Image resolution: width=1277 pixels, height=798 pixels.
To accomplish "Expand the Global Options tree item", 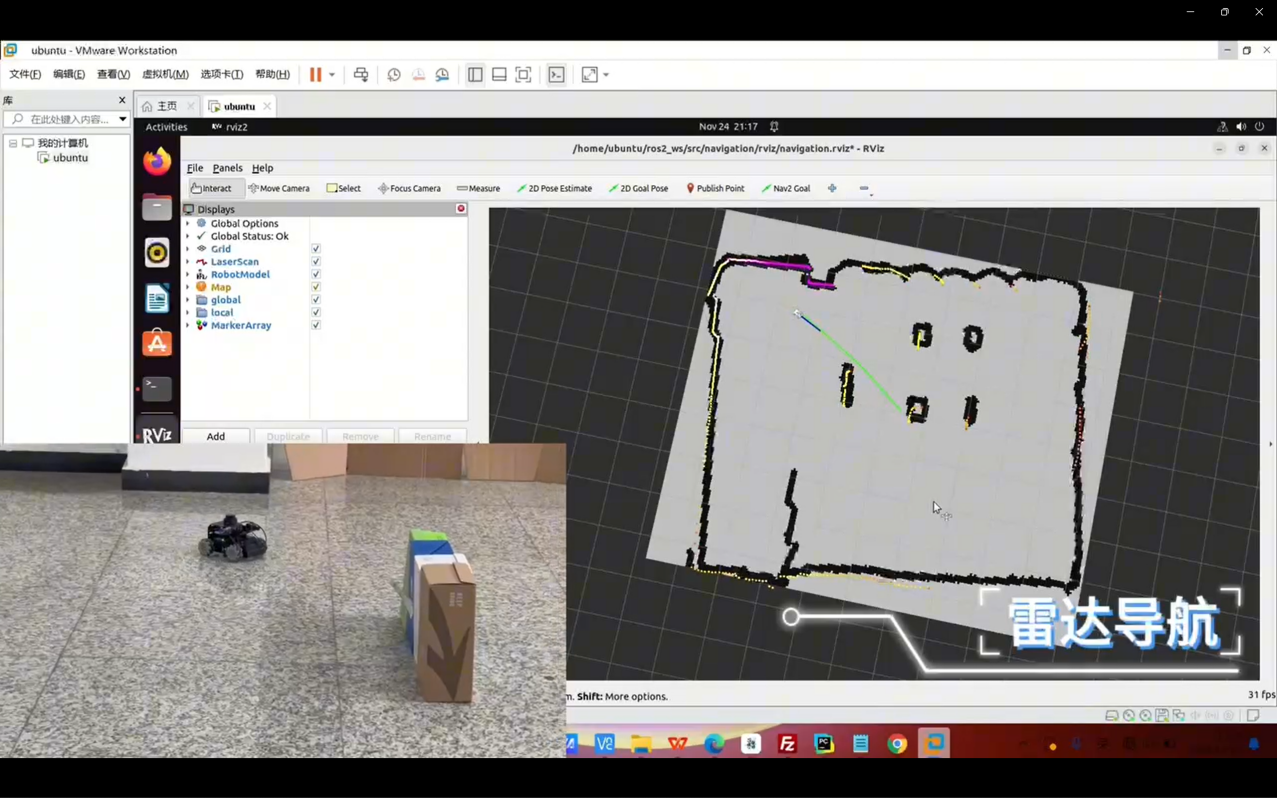I will click(x=188, y=224).
